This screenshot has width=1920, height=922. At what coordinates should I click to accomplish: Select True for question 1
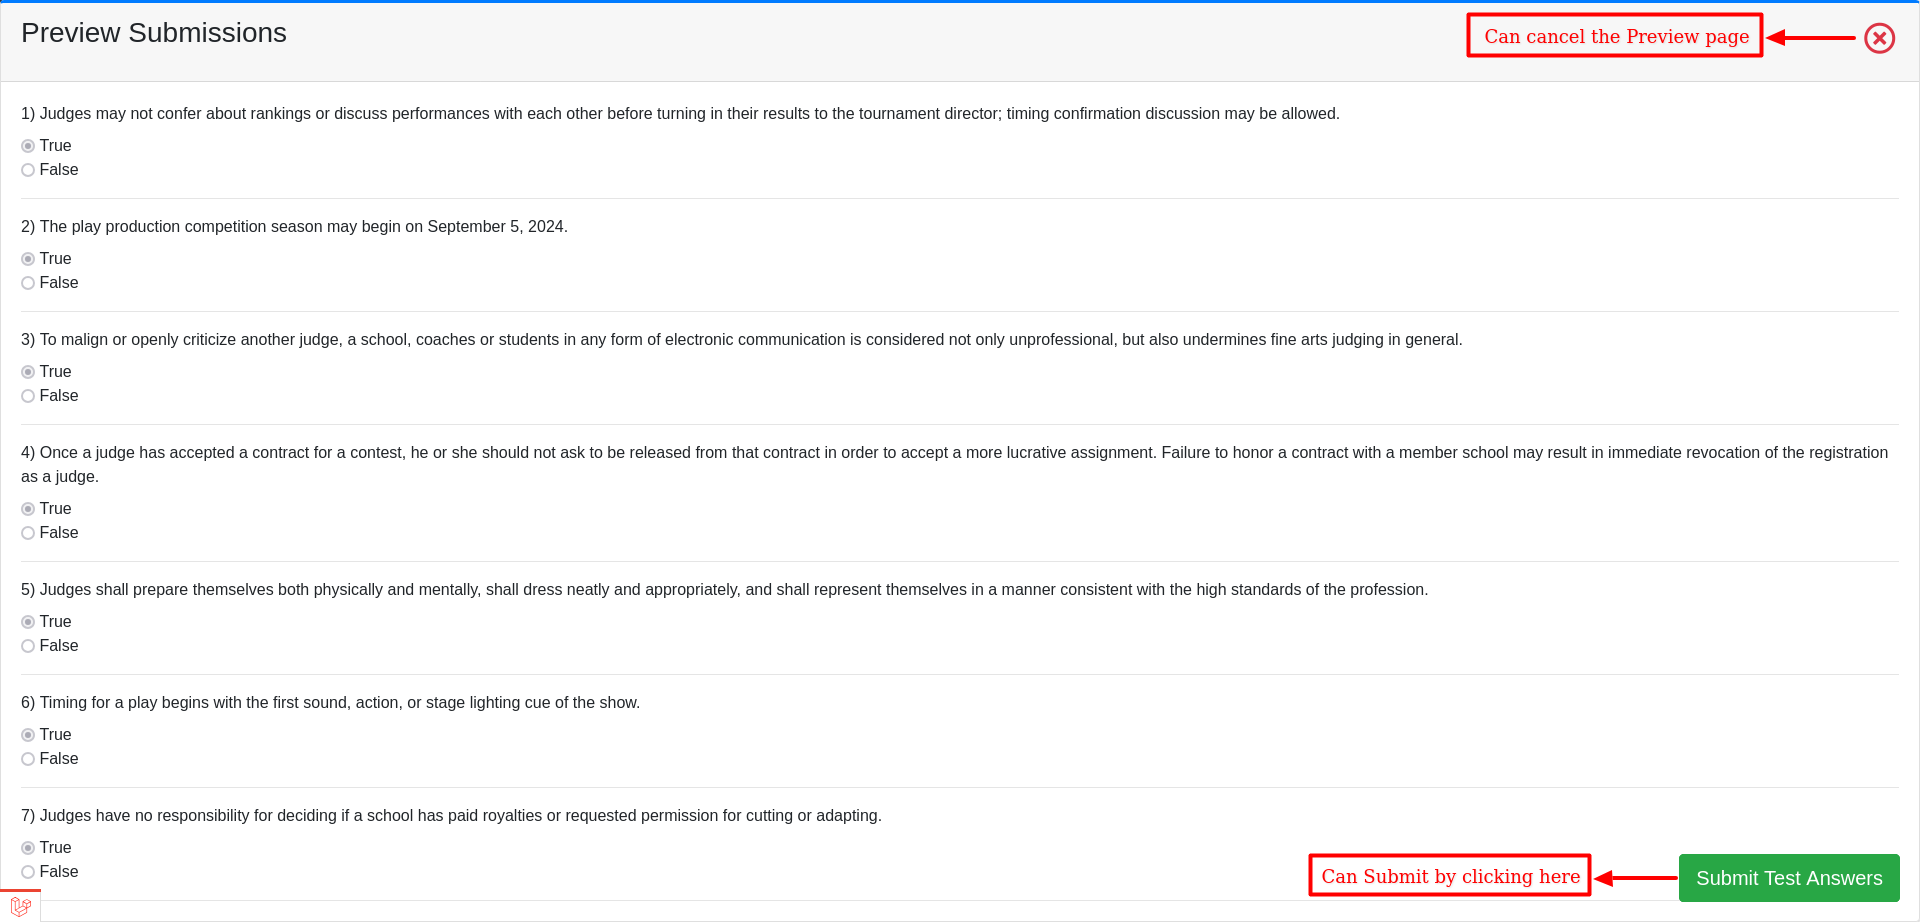[x=28, y=146]
